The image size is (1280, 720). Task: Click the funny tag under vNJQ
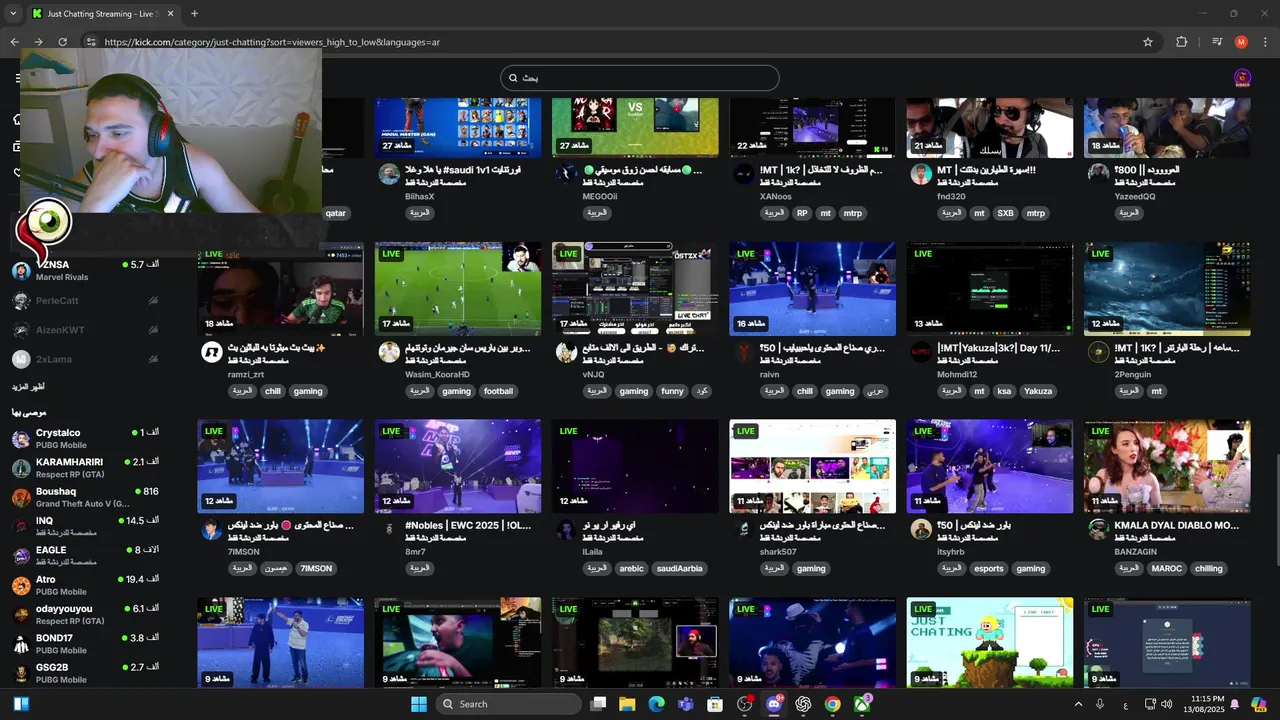(672, 391)
